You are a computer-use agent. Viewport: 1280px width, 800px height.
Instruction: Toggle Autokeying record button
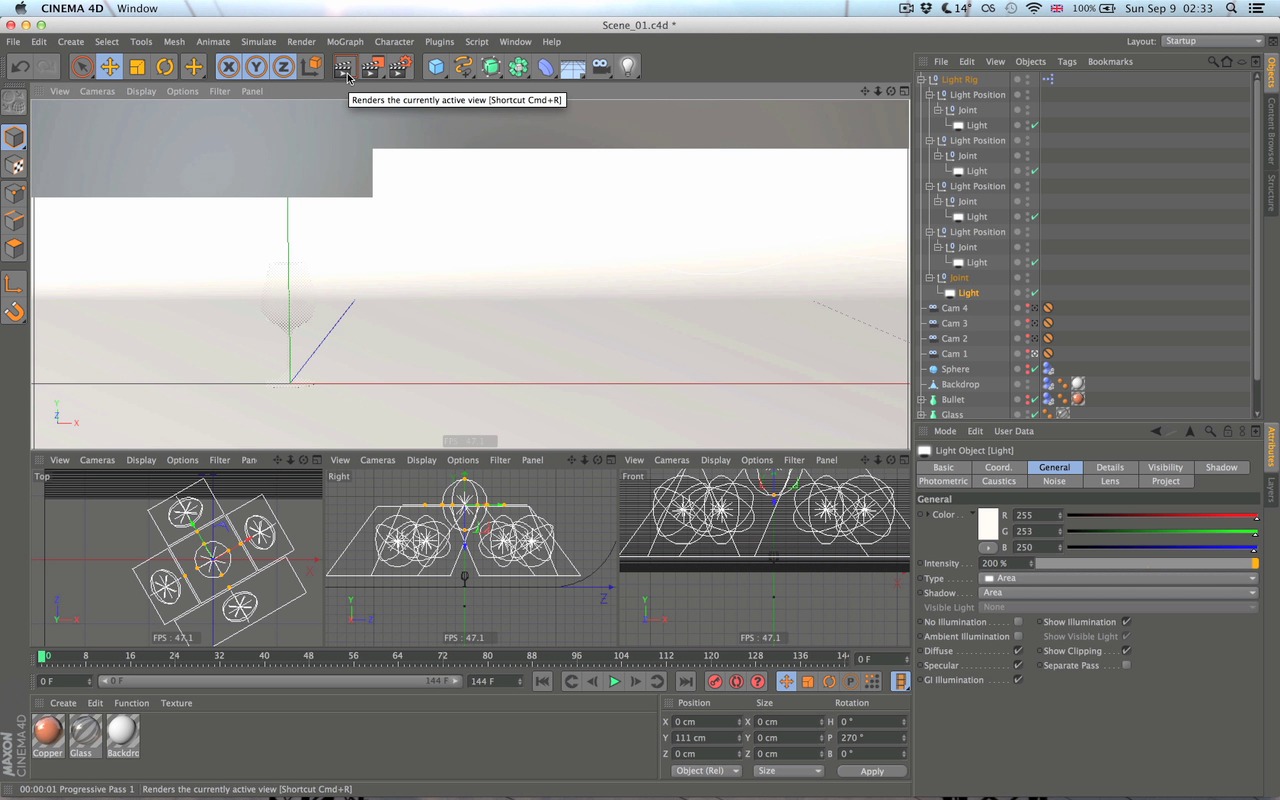pos(736,681)
